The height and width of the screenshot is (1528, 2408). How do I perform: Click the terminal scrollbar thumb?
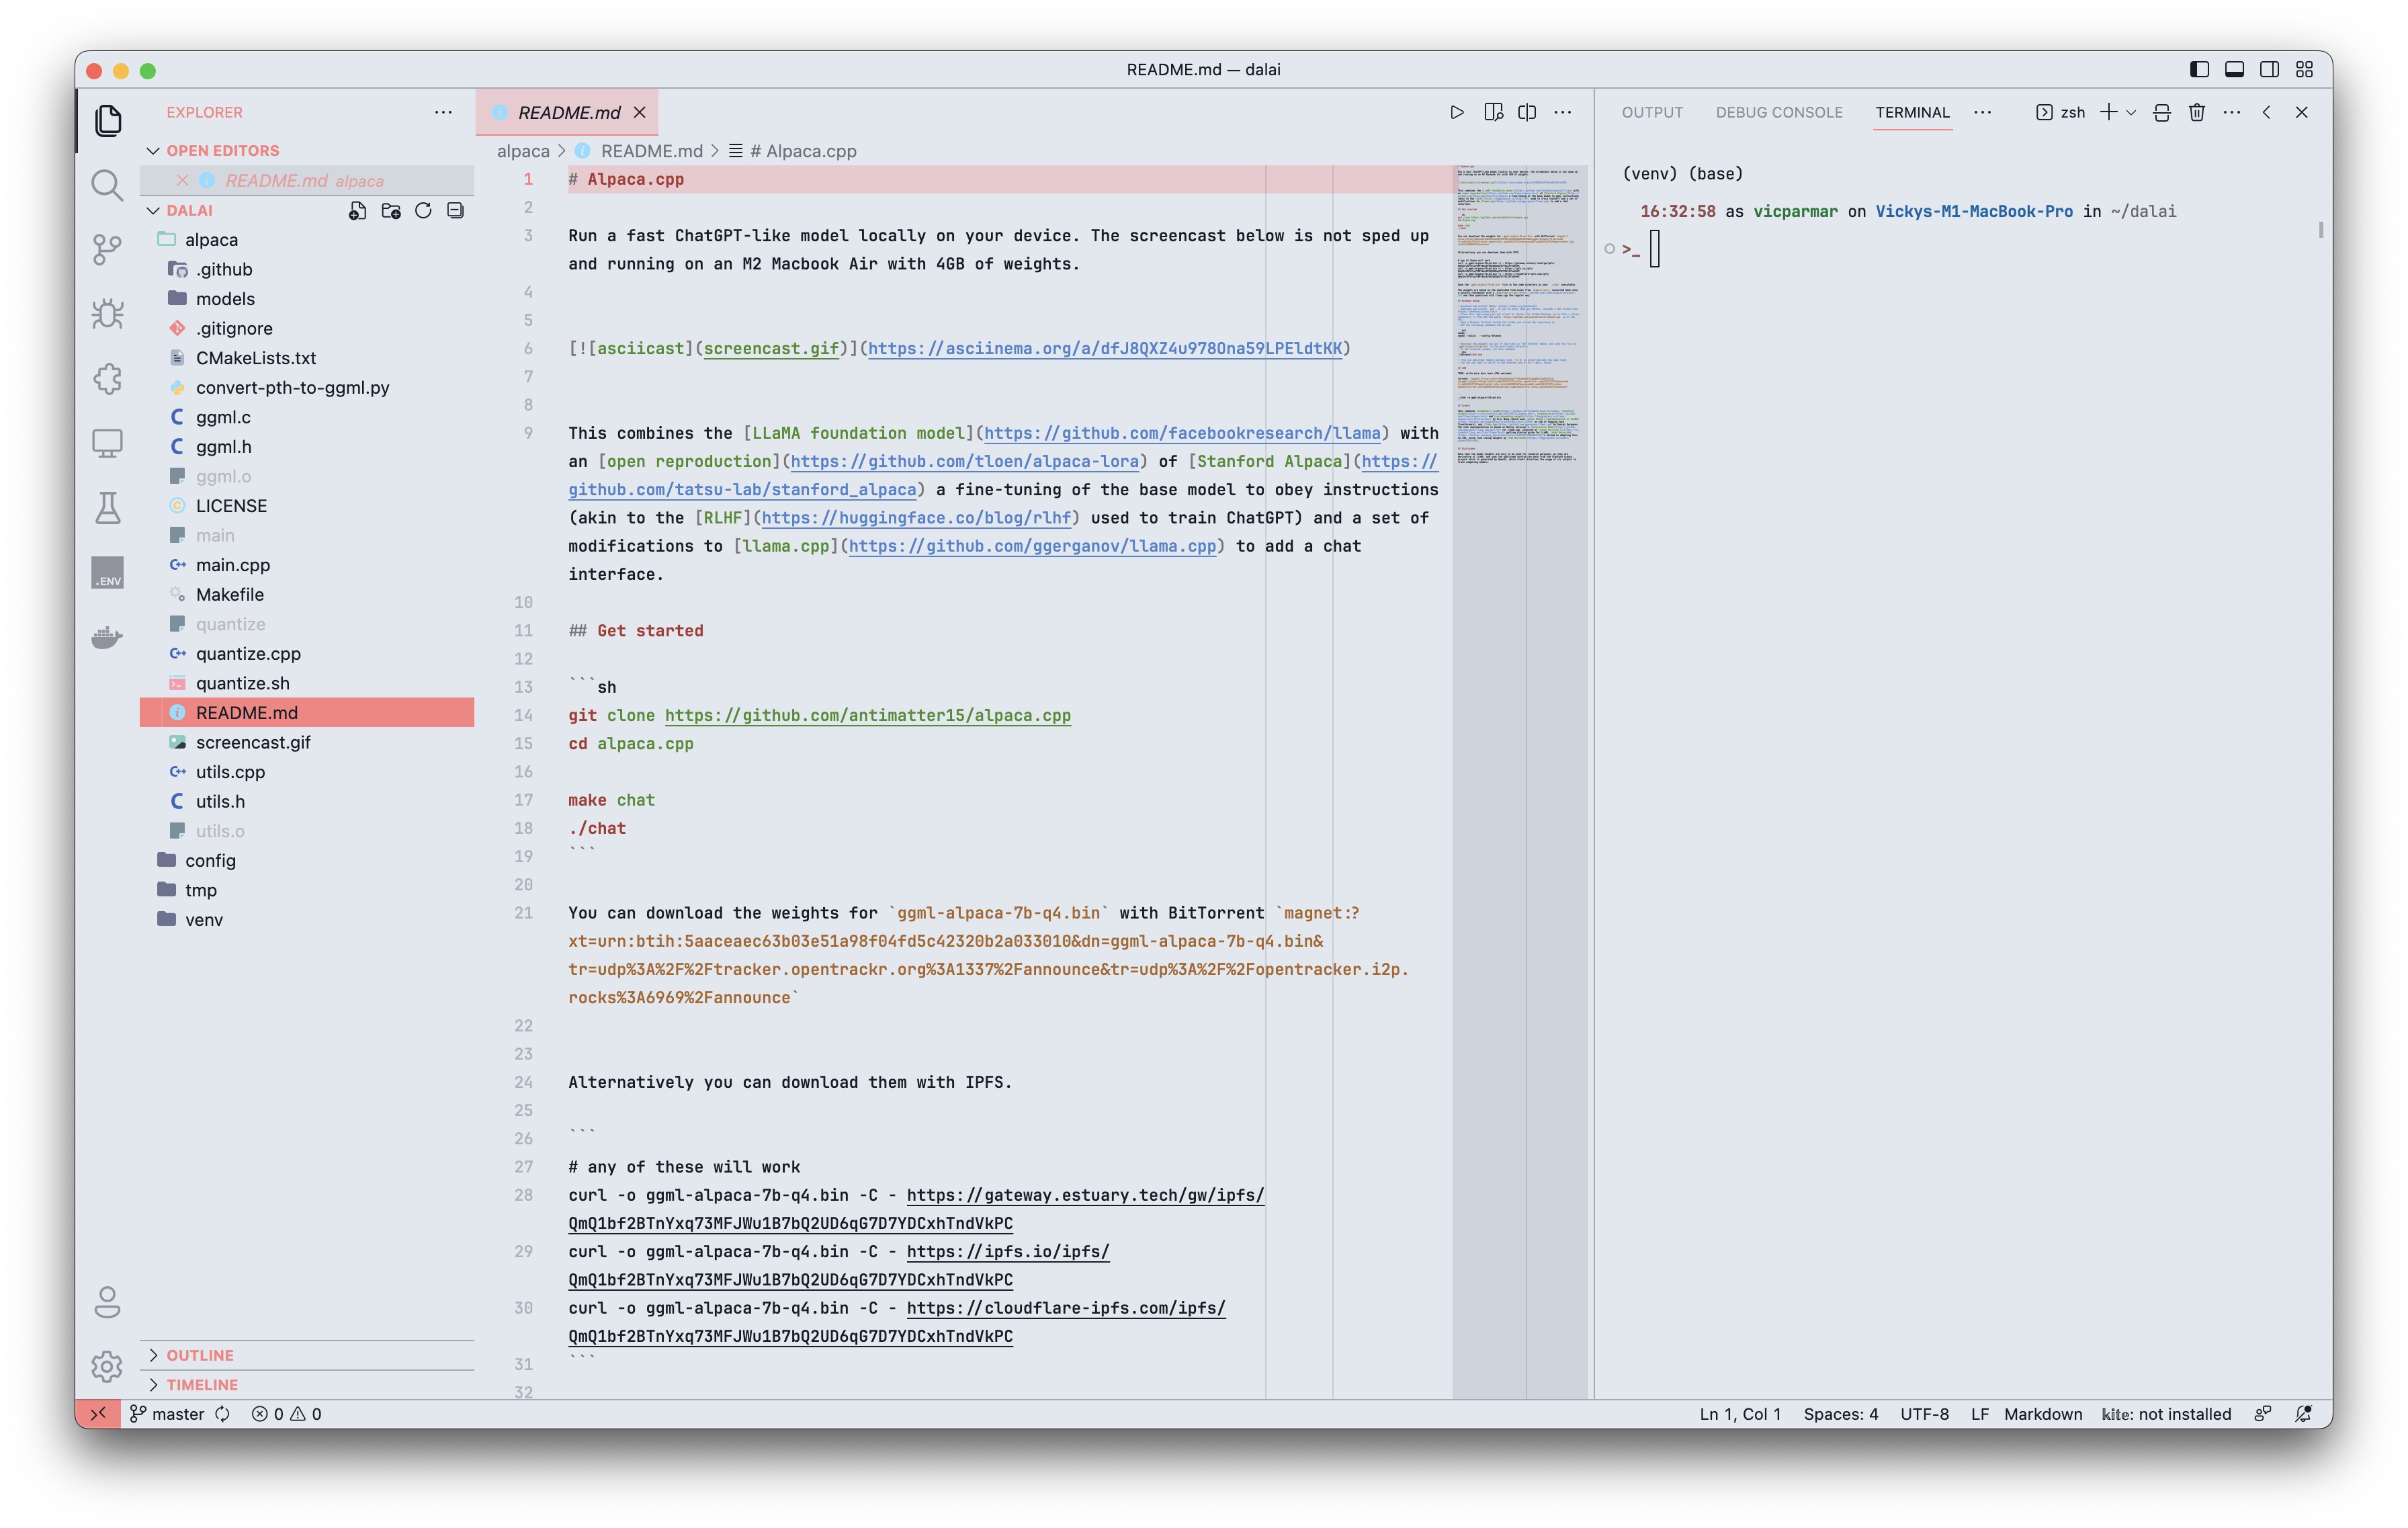[x=2321, y=230]
